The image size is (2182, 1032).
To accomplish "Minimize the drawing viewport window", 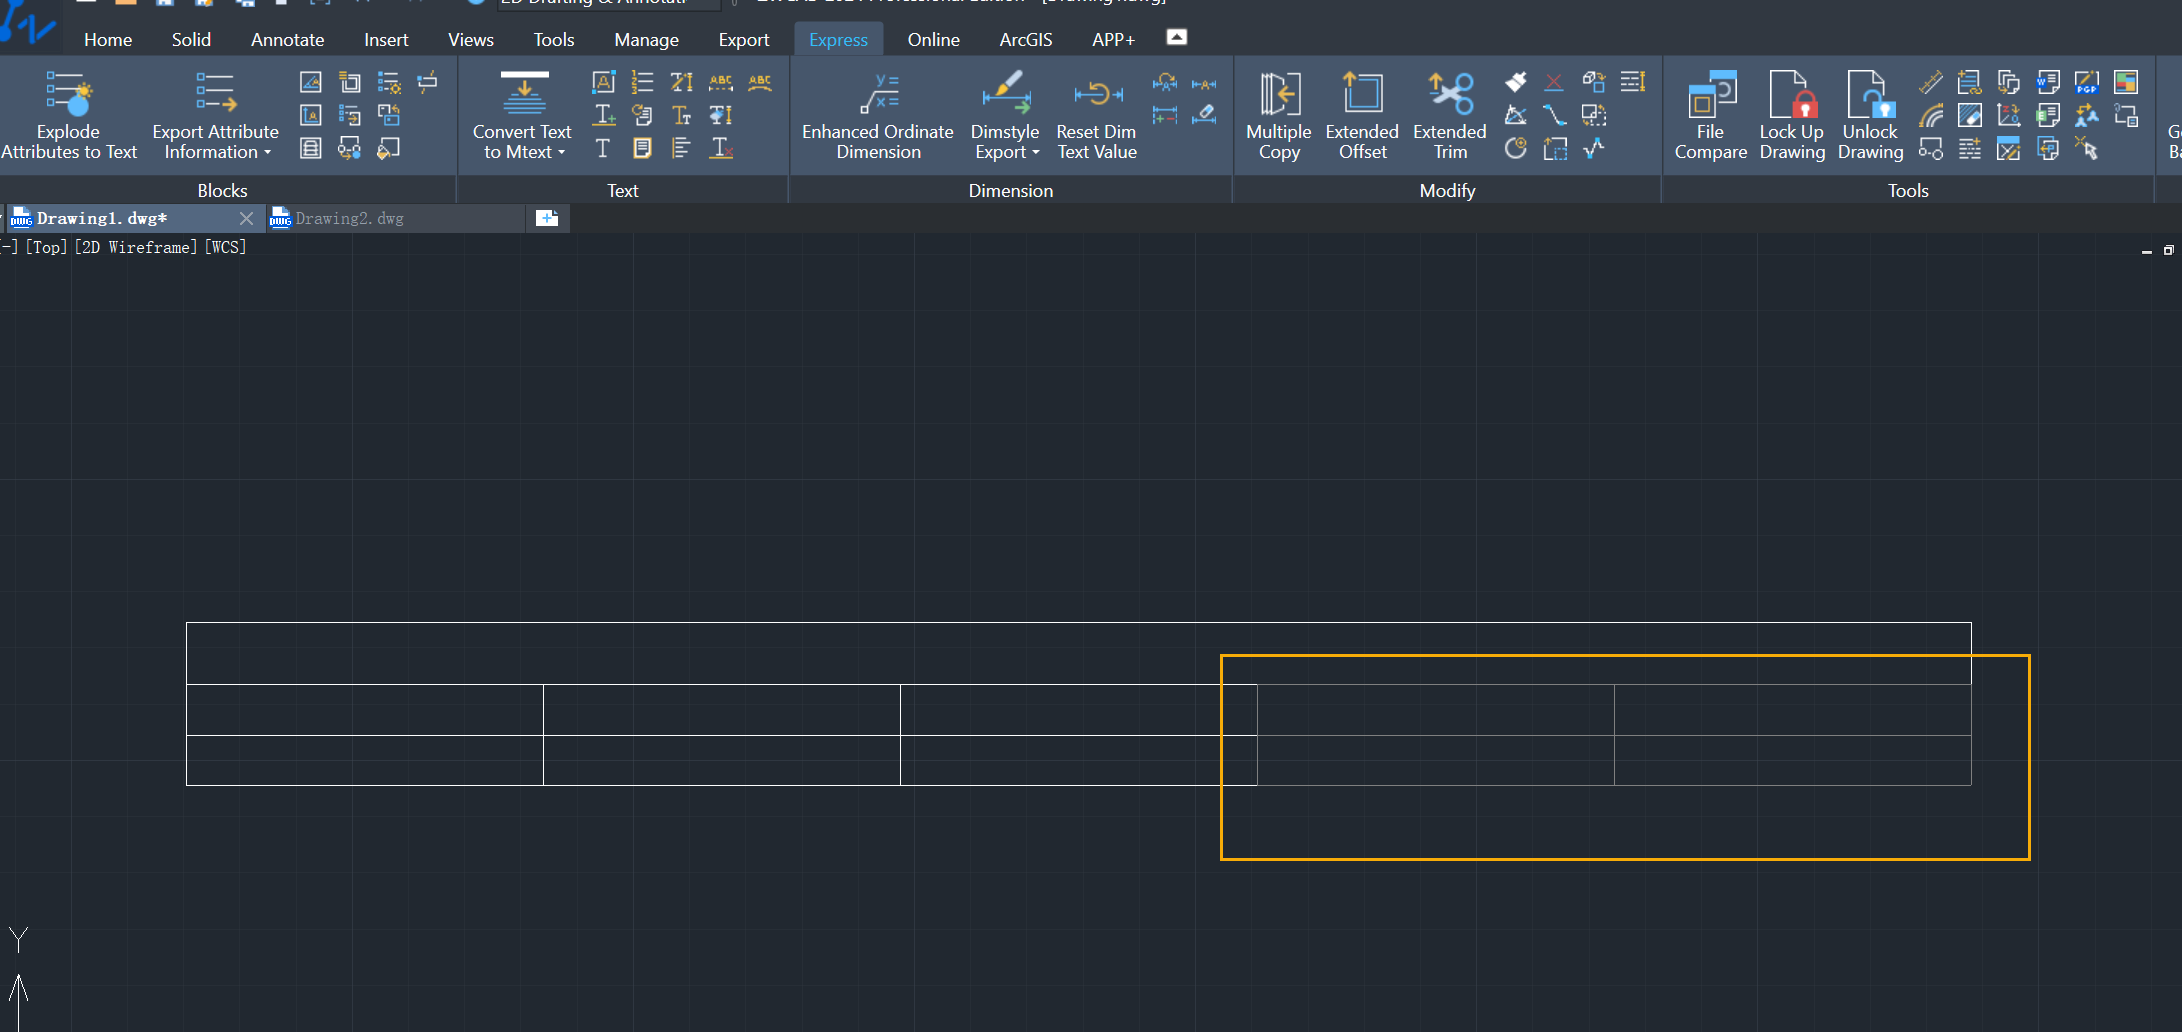I will pos(2146,251).
